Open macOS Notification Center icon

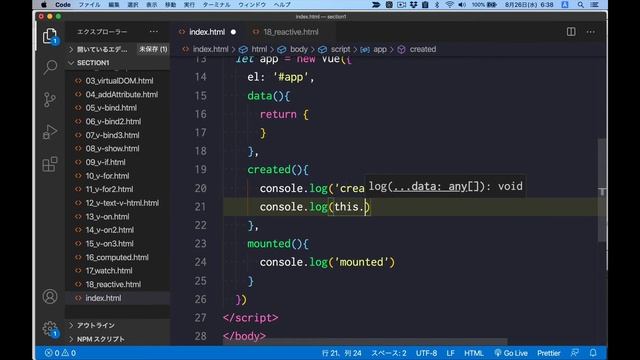(x=595, y=5)
